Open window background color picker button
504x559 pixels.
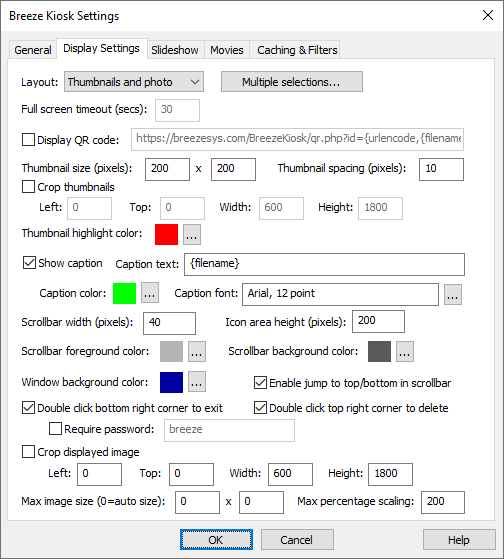197,382
